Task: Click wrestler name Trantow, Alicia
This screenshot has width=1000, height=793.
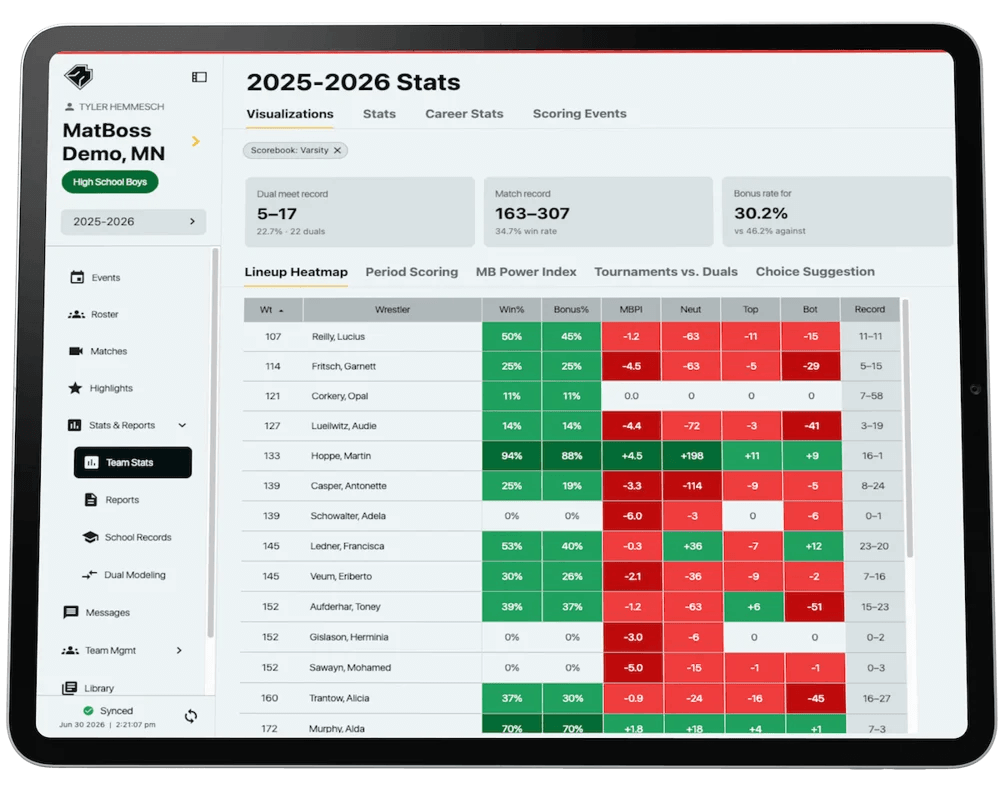Action: pyautogui.click(x=339, y=698)
